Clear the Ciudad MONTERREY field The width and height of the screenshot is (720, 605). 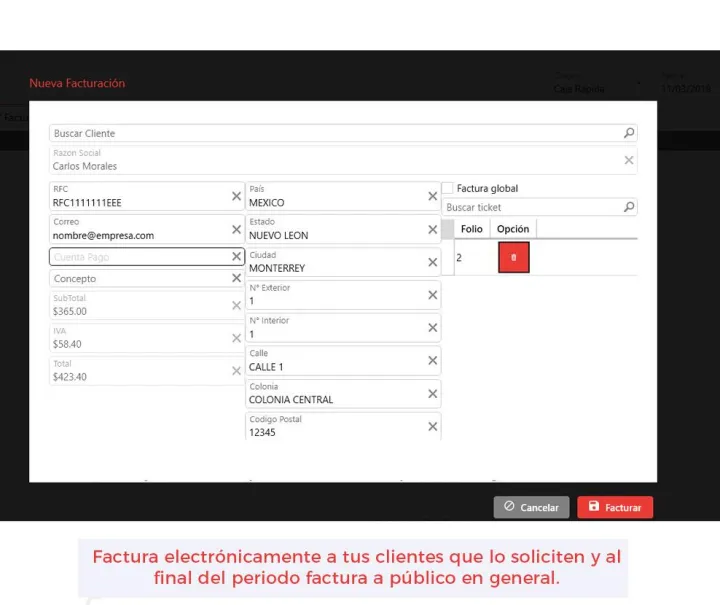pos(433,263)
